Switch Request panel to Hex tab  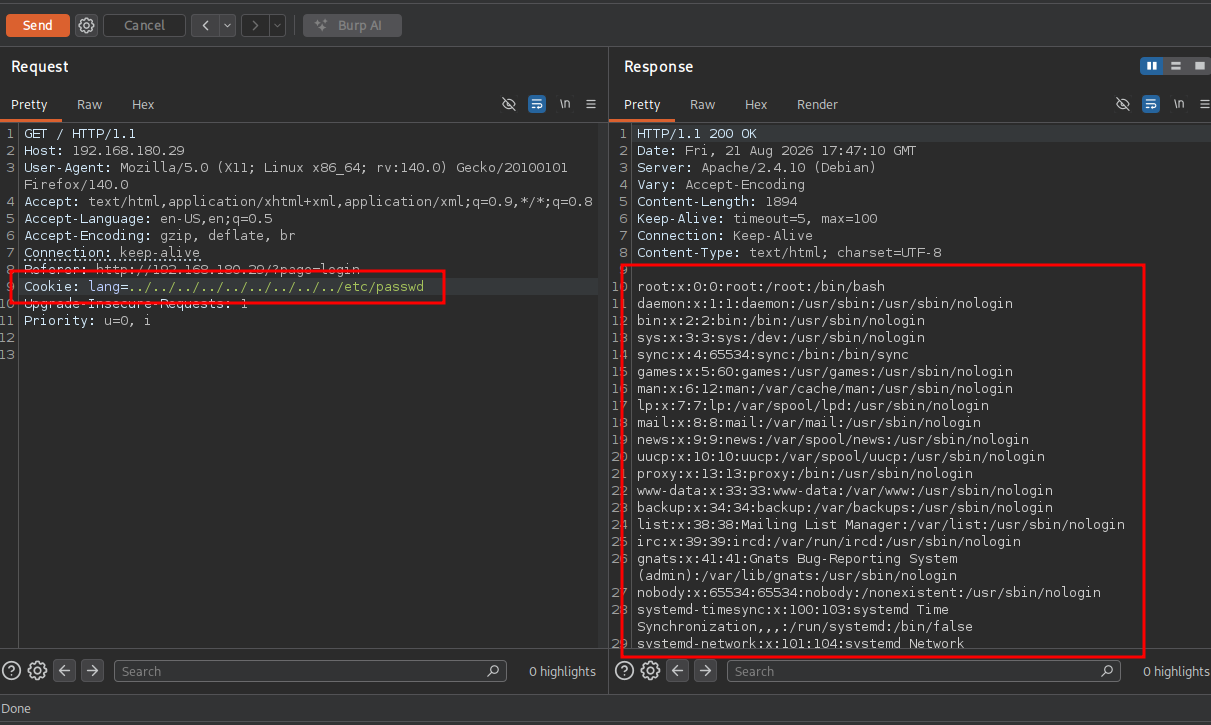click(x=143, y=104)
